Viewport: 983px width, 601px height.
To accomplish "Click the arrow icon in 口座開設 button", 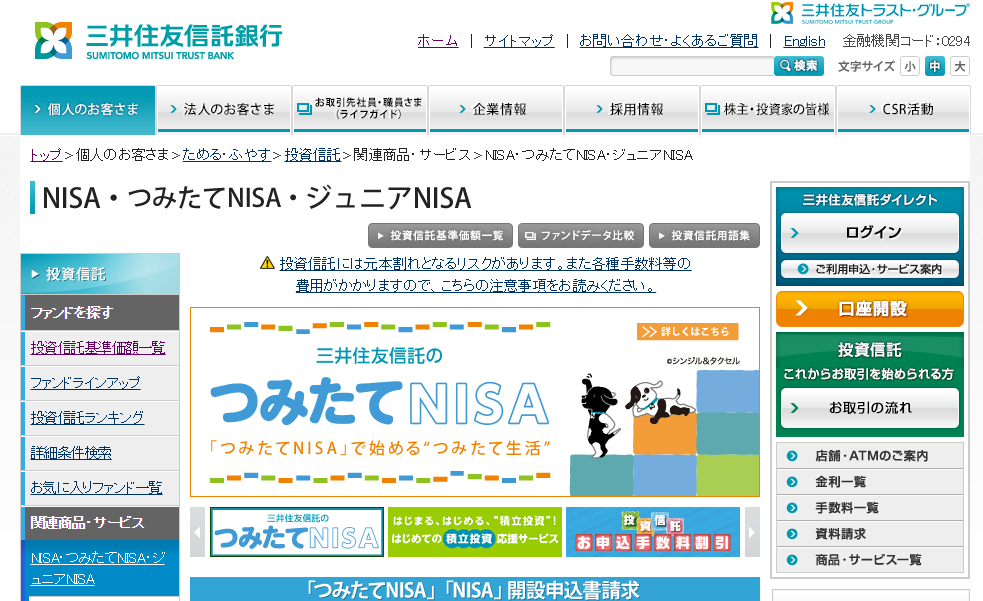I will click(x=801, y=308).
